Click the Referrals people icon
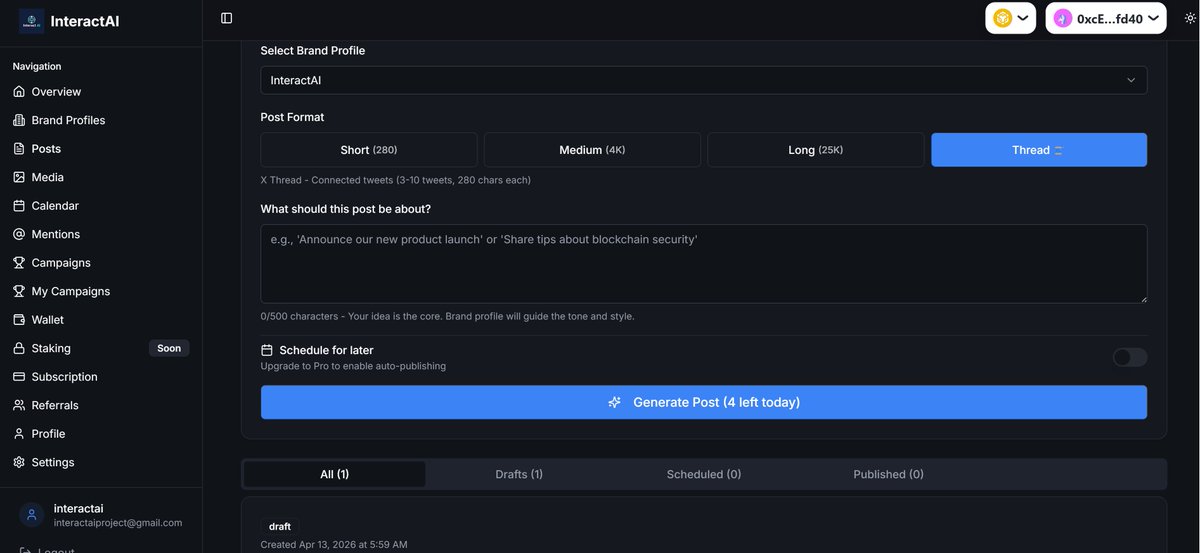This screenshot has height=553, width=1200. tap(19, 405)
